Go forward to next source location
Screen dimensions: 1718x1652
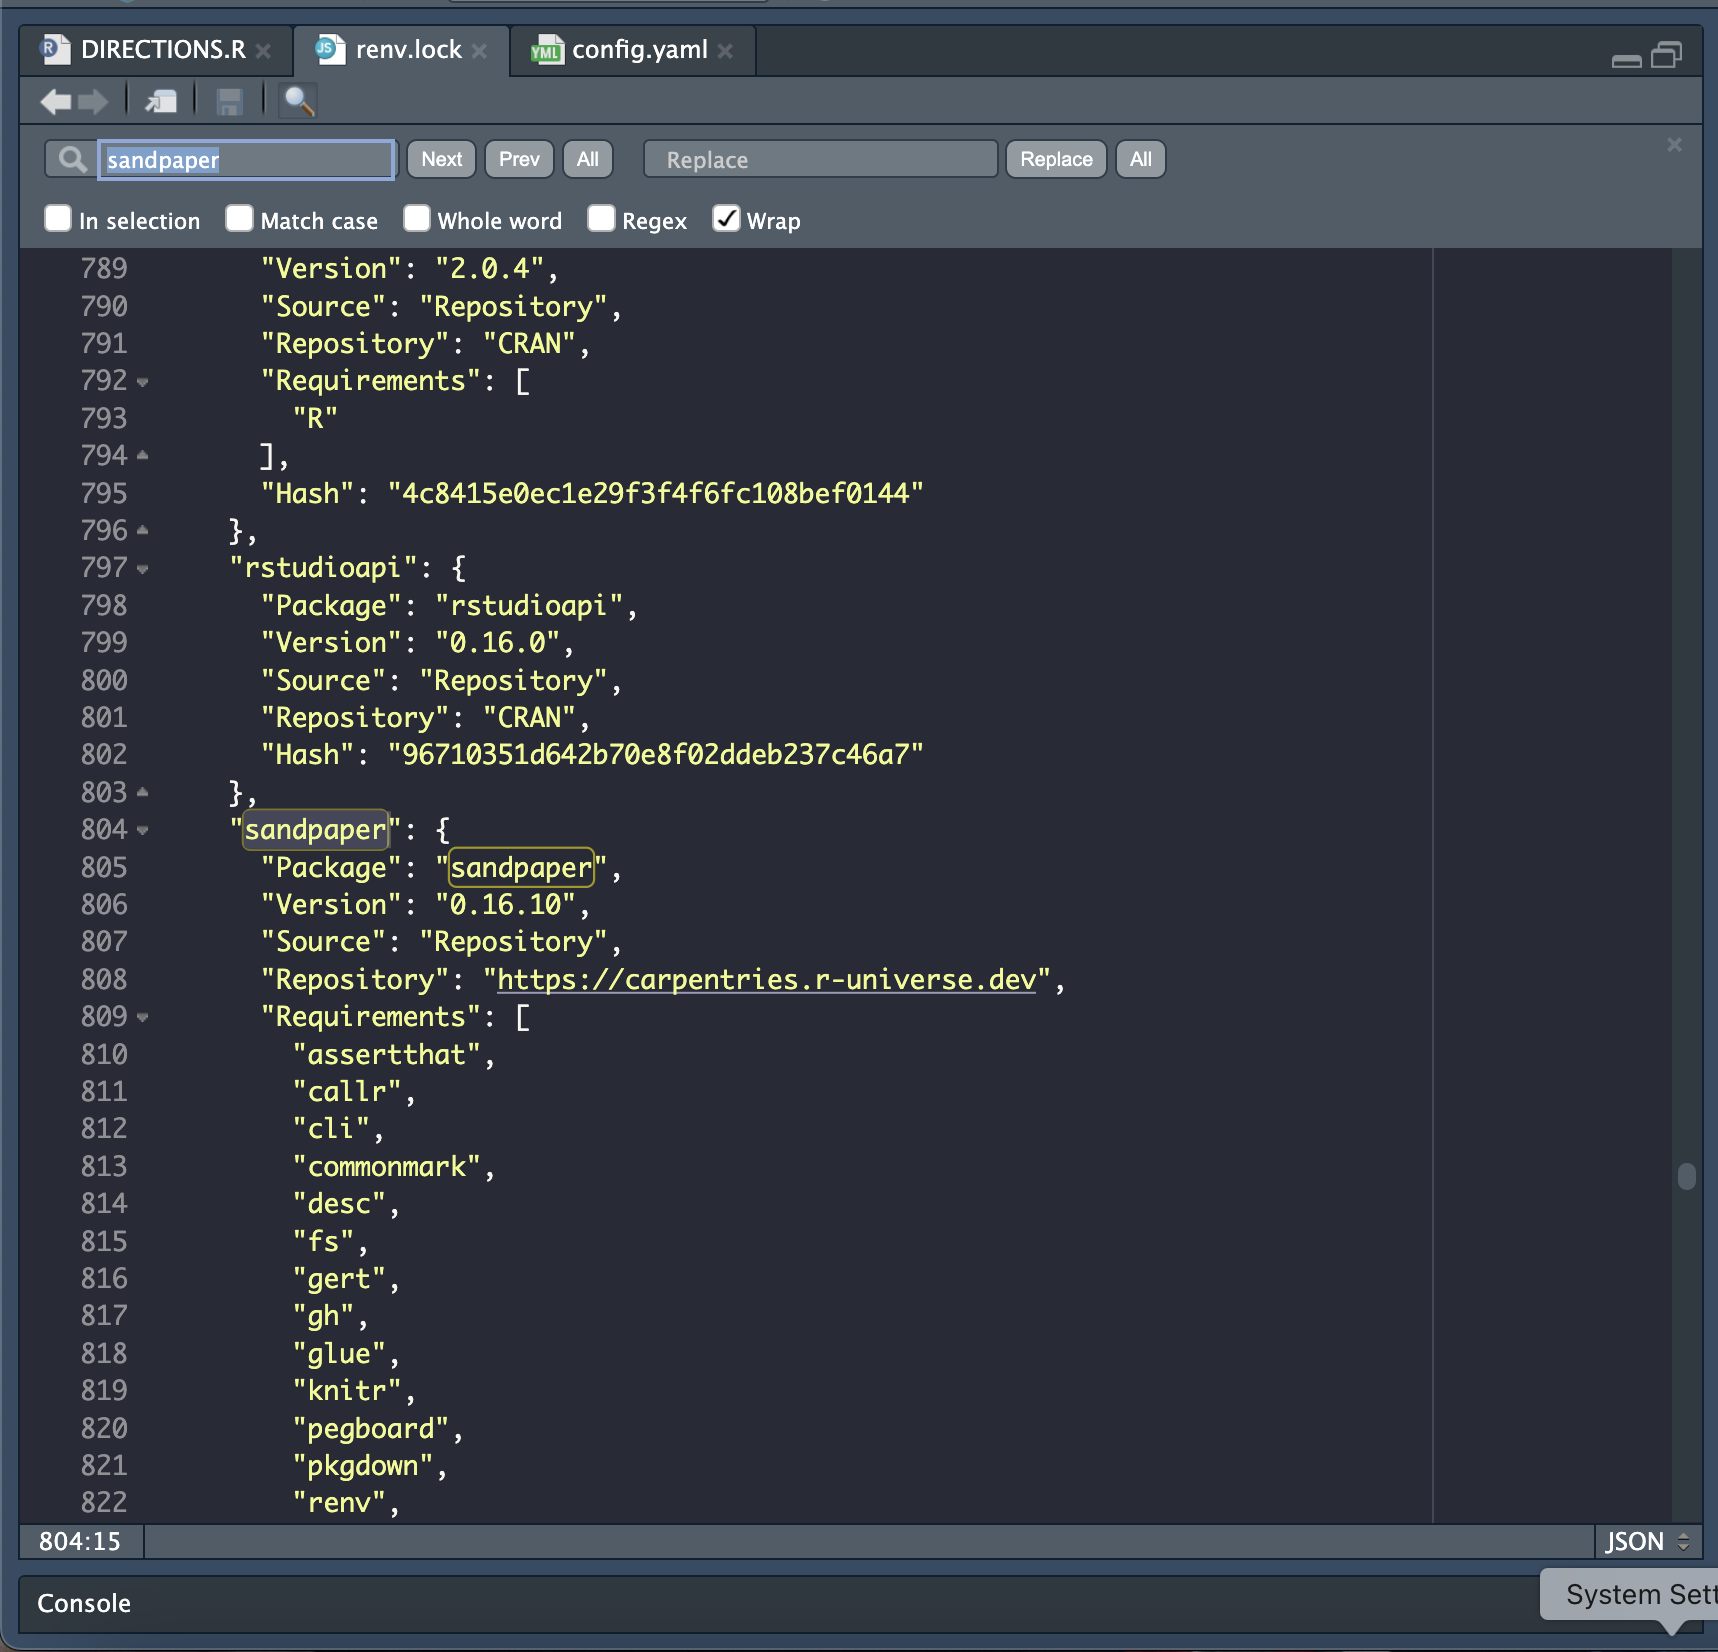[93, 101]
